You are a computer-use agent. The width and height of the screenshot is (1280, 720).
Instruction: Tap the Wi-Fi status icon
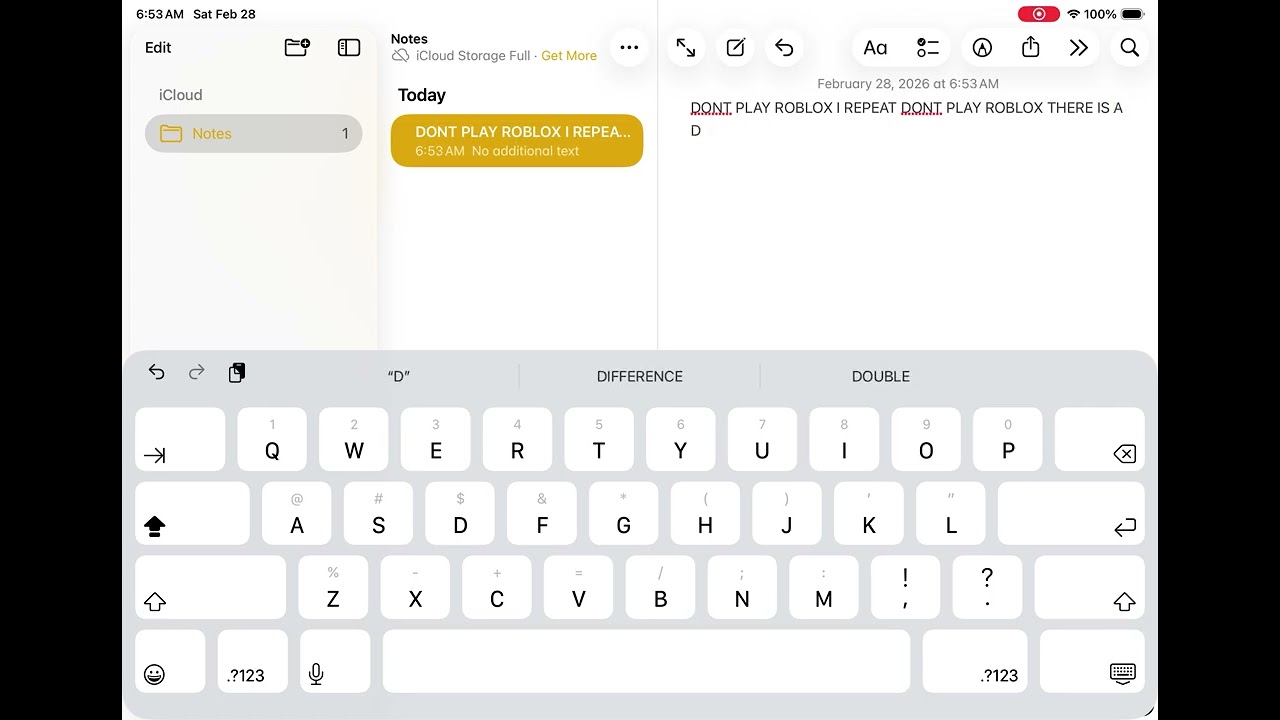click(1074, 14)
